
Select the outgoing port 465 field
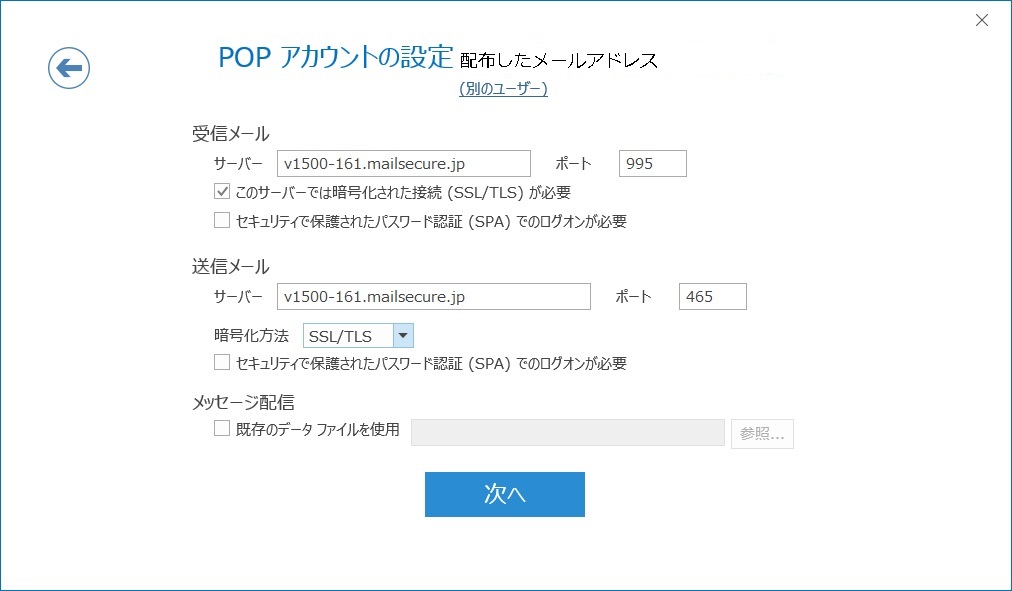tap(712, 297)
